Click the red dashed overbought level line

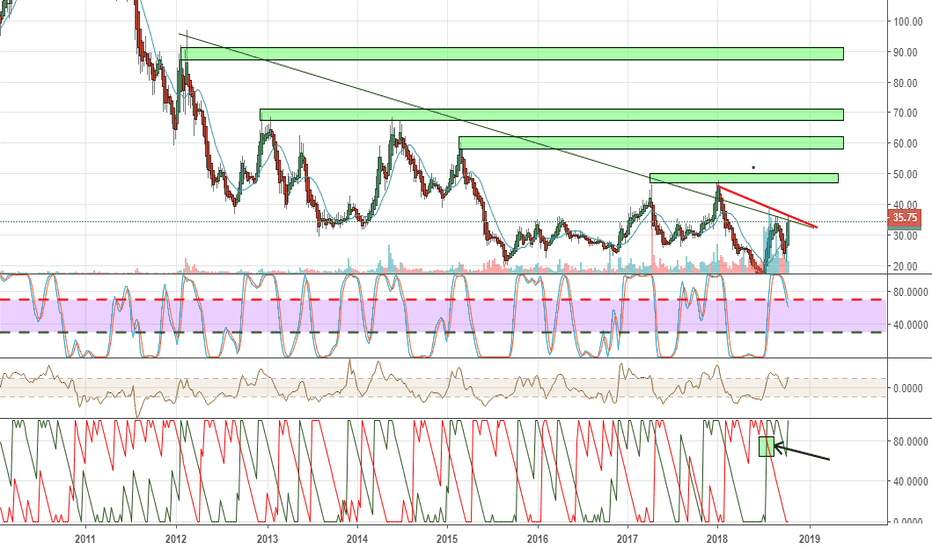pyautogui.click(x=442, y=300)
